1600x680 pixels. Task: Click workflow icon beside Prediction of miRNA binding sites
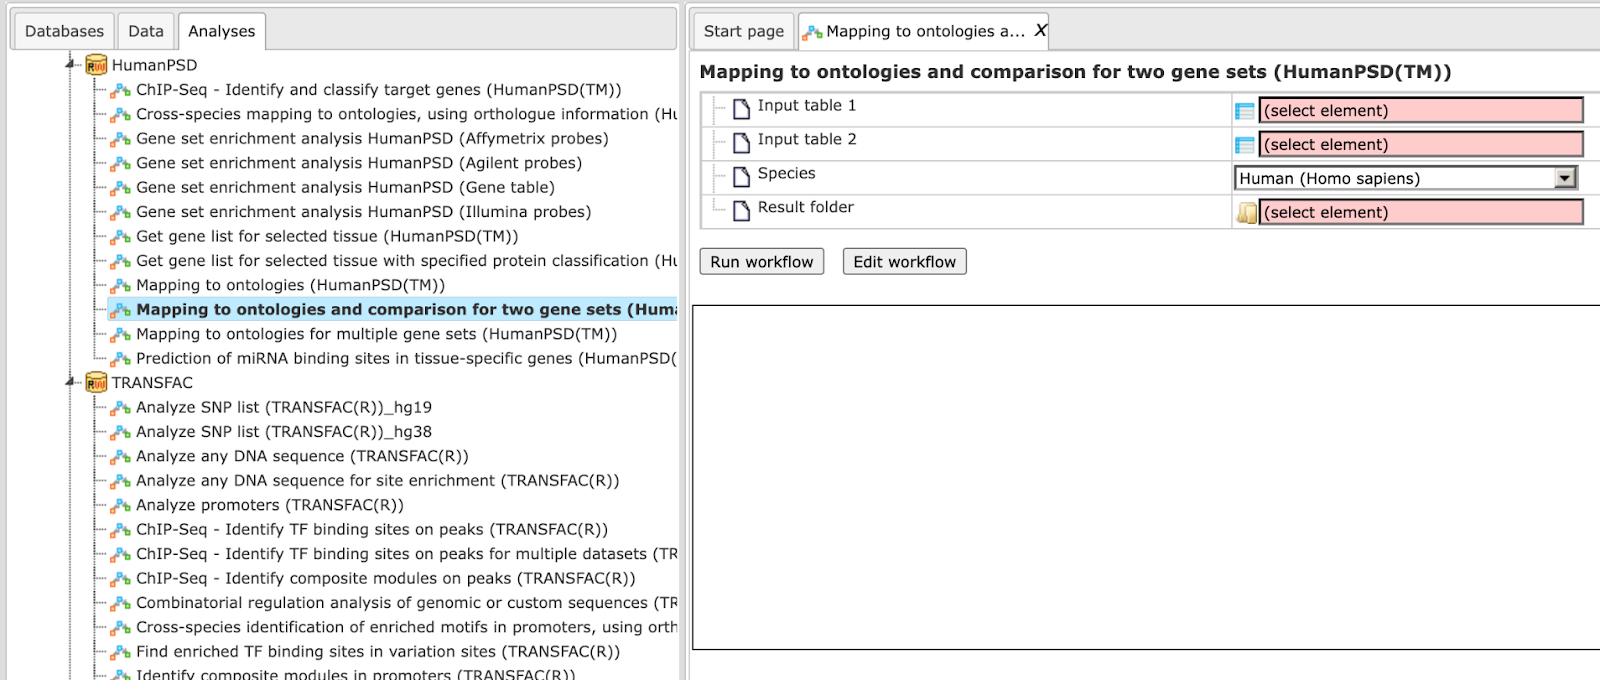[121, 359]
